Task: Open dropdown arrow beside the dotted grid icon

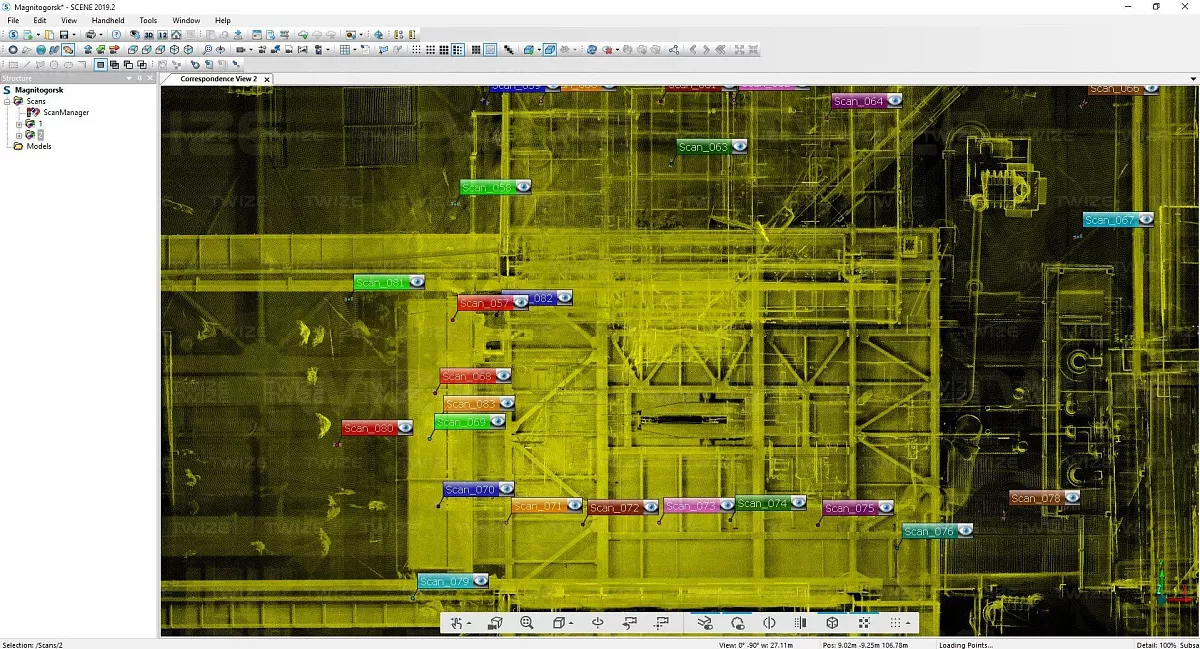Action: [x=908, y=624]
